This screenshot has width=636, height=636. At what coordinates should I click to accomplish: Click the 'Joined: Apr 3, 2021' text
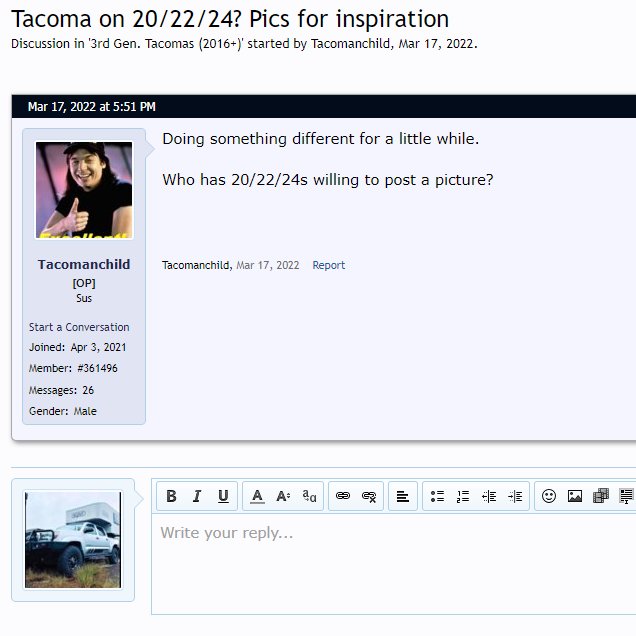tap(77, 347)
